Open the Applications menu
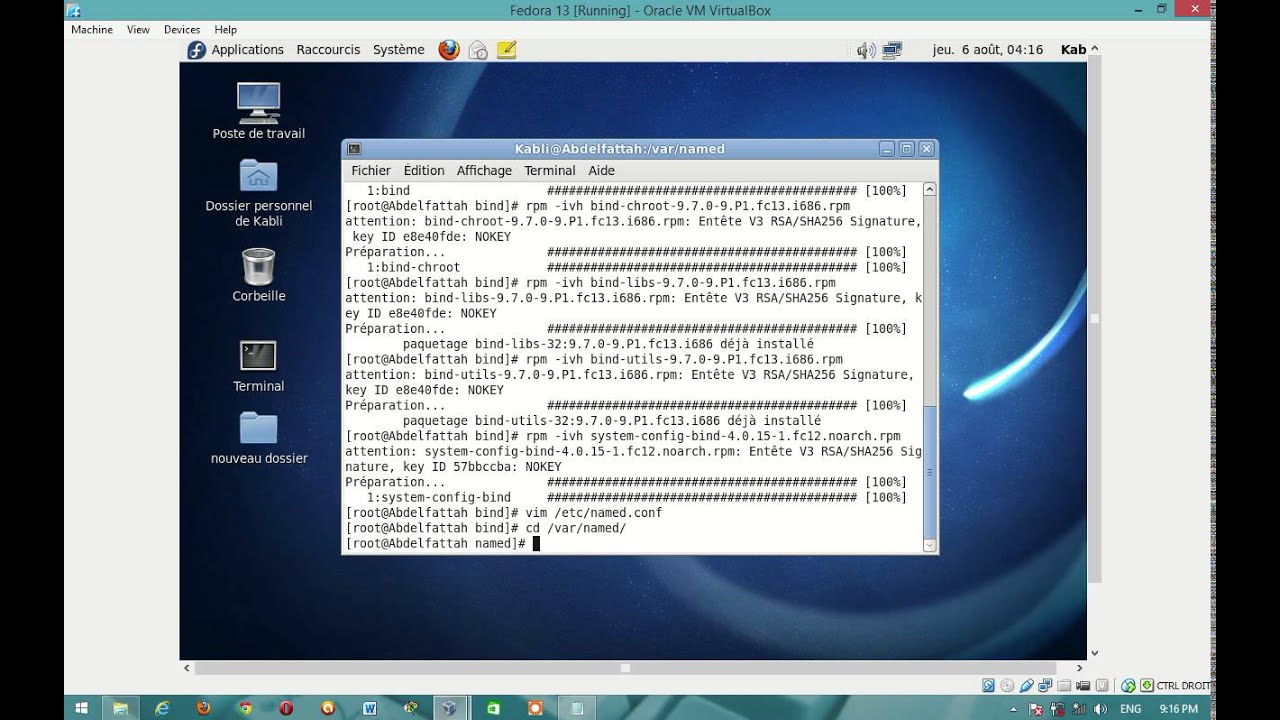Viewport: 1280px width, 720px height. (248, 50)
